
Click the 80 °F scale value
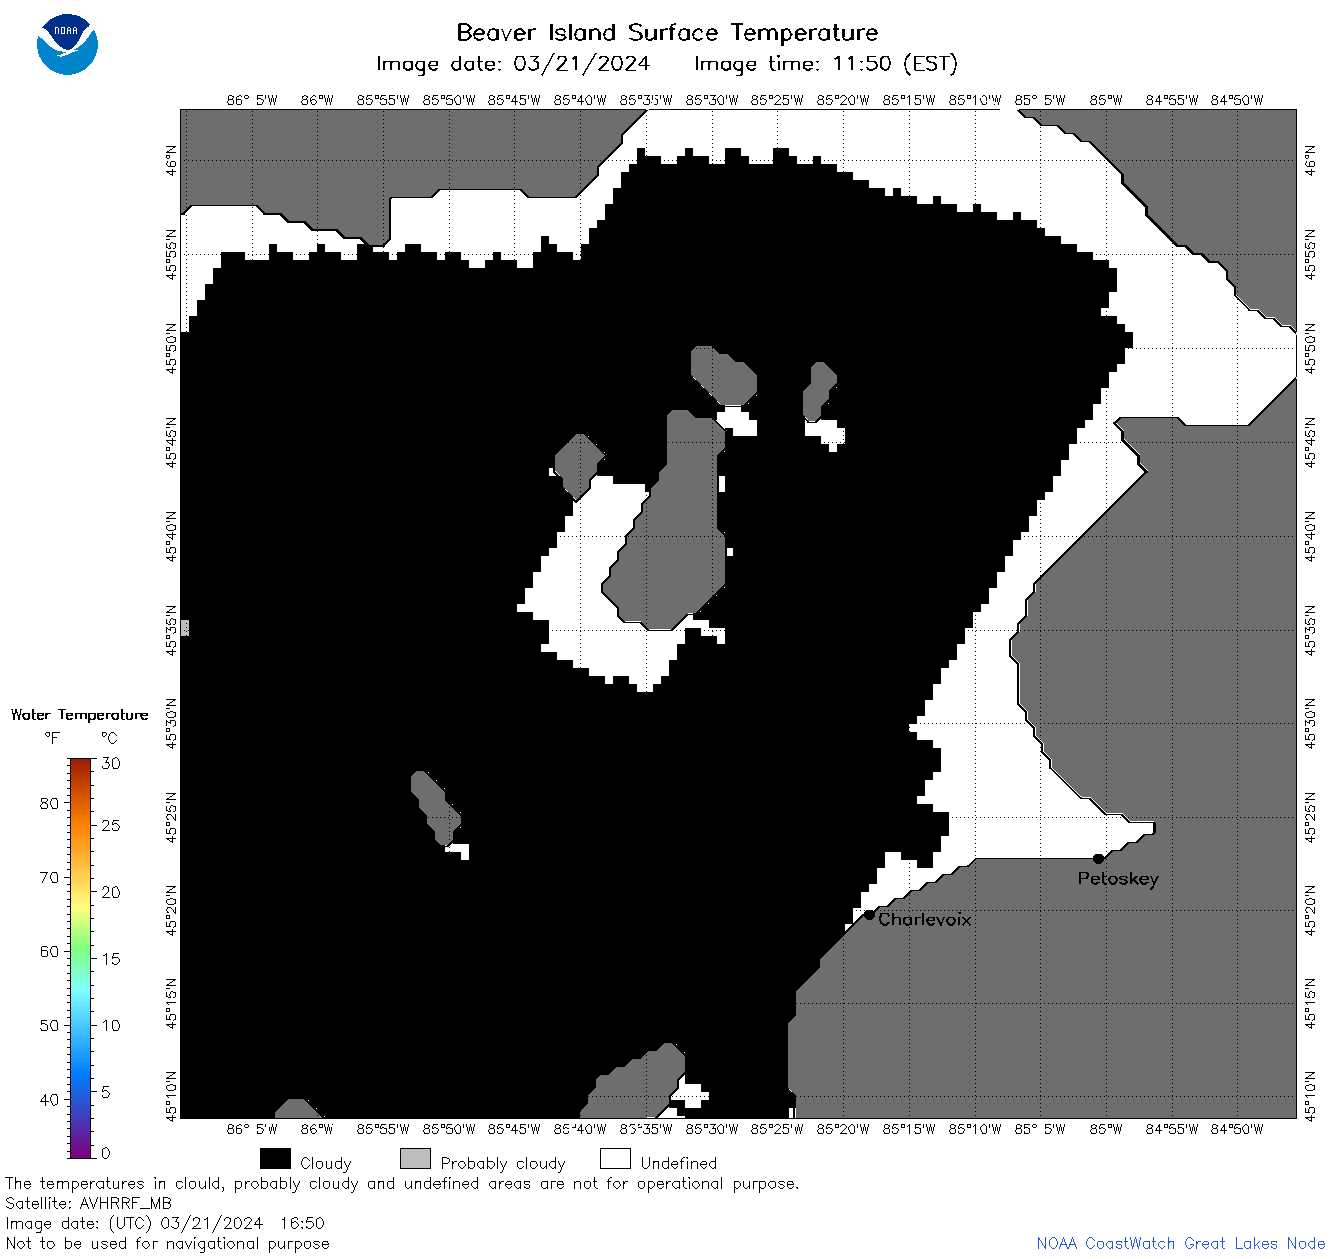[49, 803]
